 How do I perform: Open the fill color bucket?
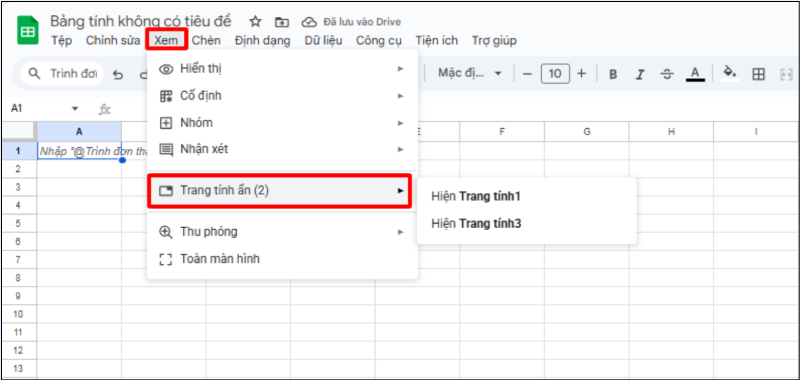coord(730,73)
